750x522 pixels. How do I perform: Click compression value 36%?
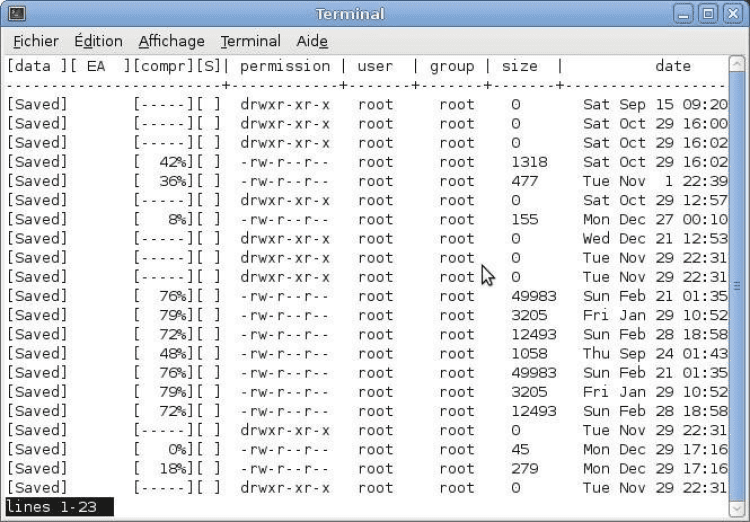[173, 181]
